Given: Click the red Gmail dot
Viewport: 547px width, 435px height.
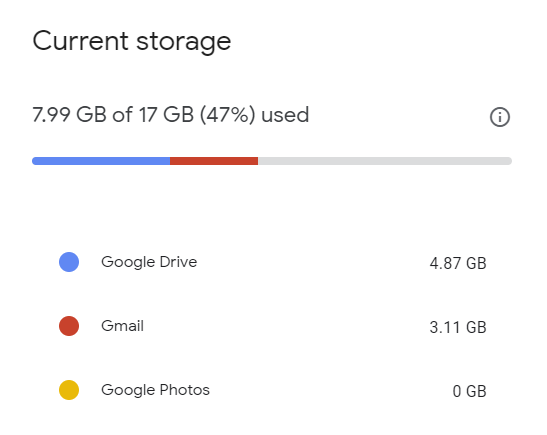Looking at the screenshot, I should coord(69,326).
